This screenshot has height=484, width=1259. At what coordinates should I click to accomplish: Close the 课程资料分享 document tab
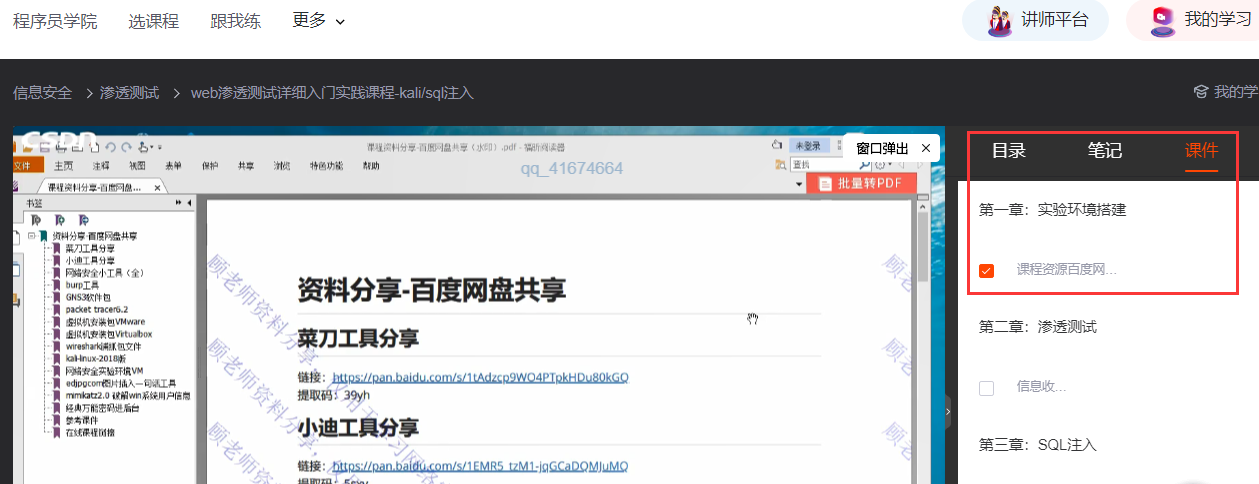pyautogui.click(x=157, y=188)
